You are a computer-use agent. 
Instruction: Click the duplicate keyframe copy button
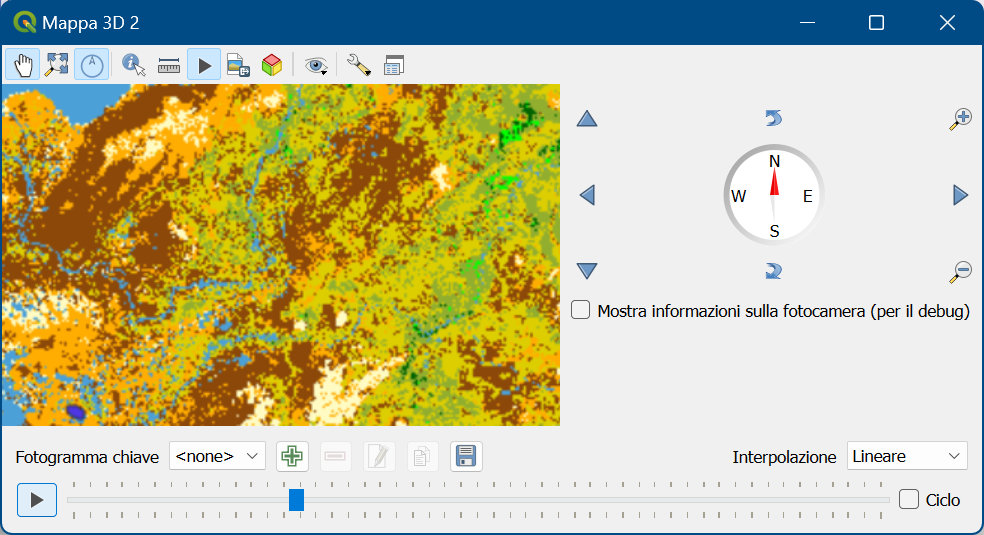coord(422,456)
